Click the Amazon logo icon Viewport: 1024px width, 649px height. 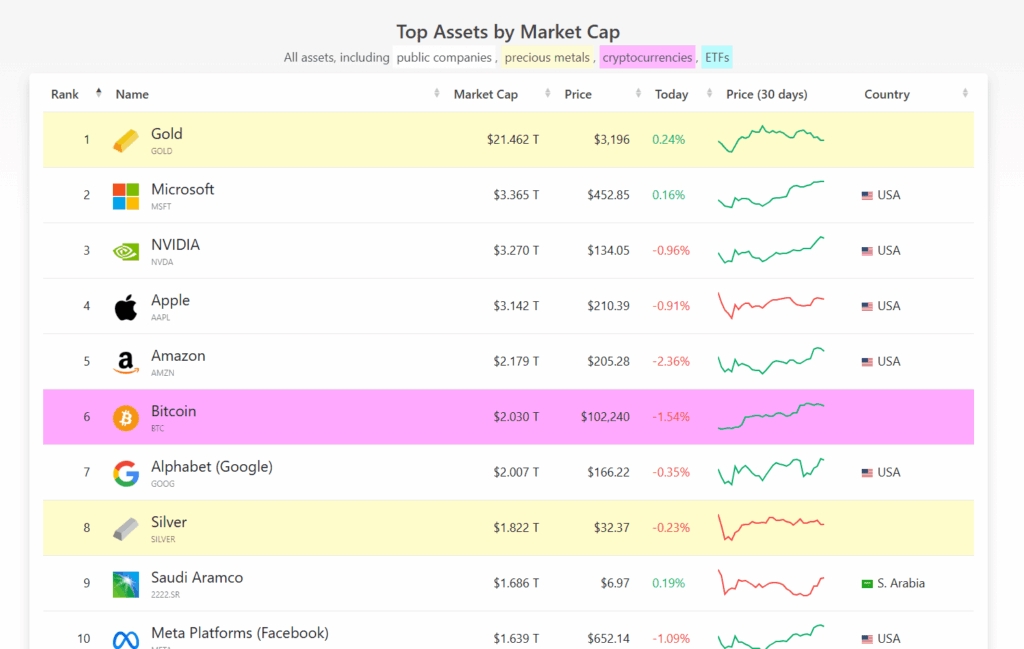click(125, 362)
